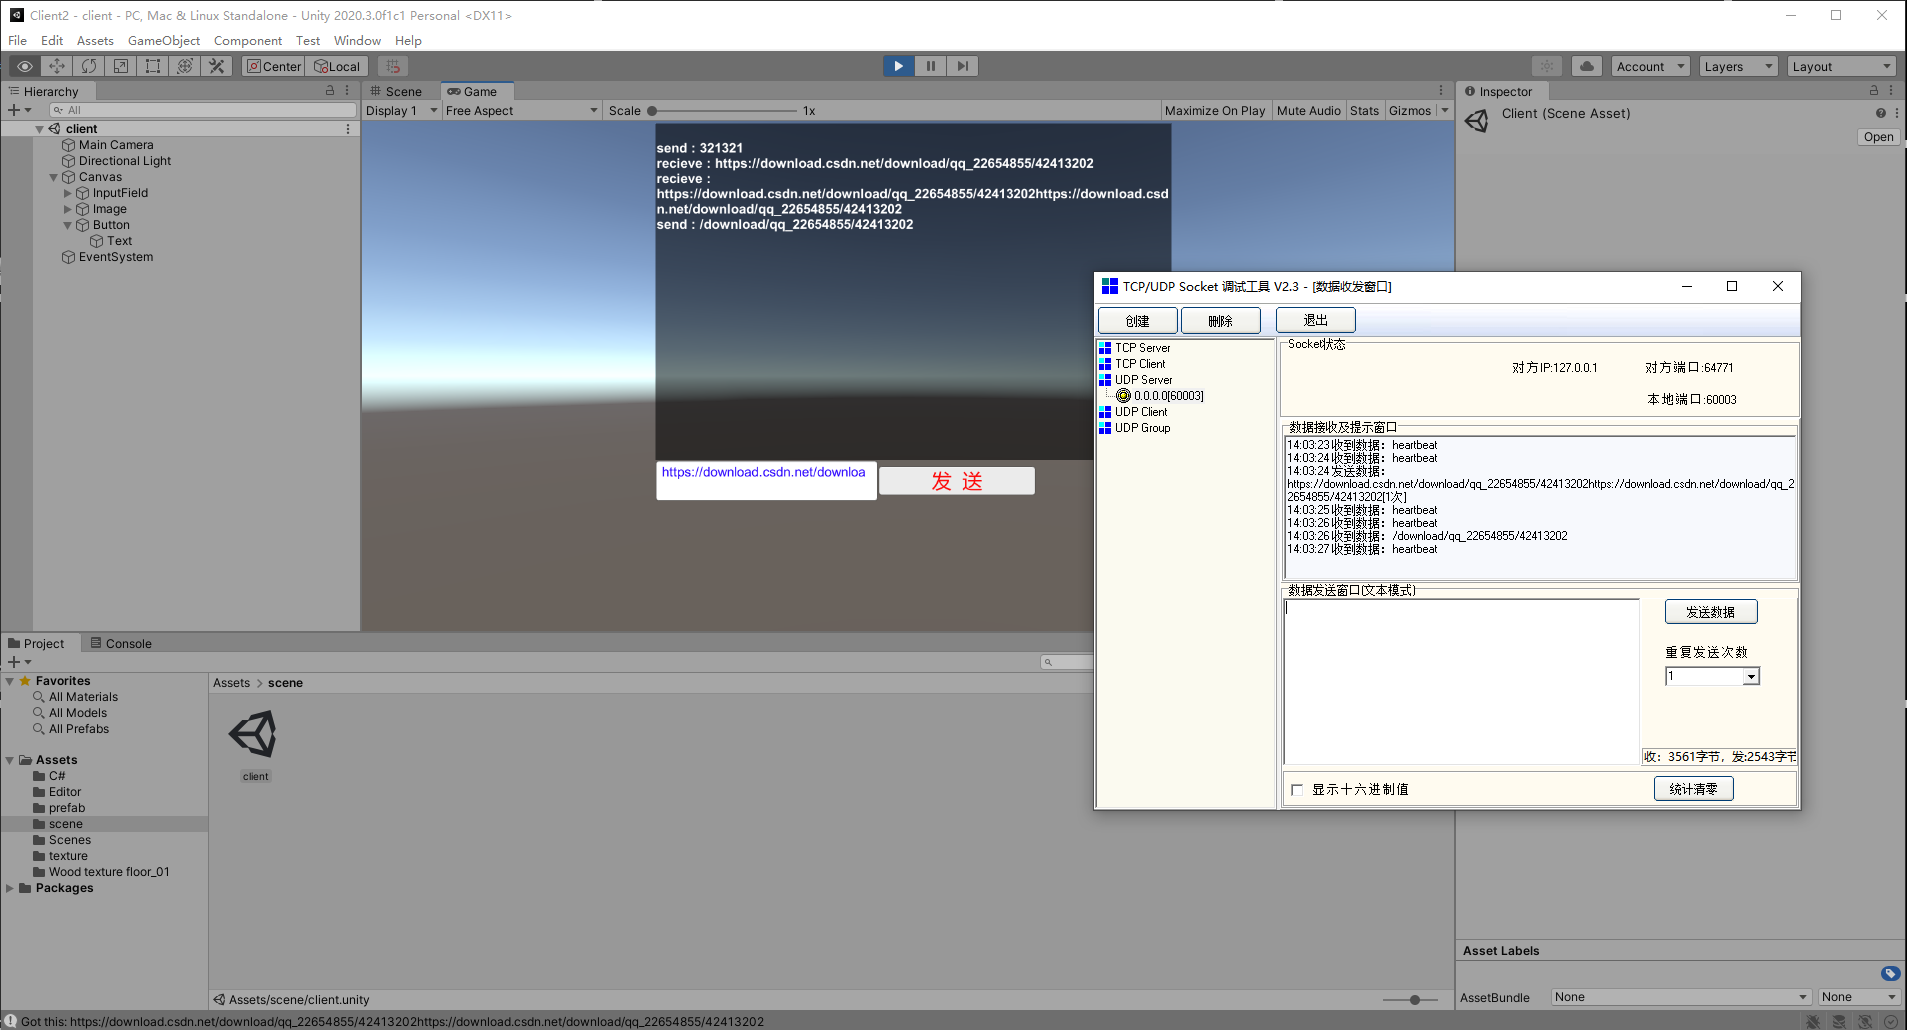Click the Open button in Inspector

[x=1878, y=137]
